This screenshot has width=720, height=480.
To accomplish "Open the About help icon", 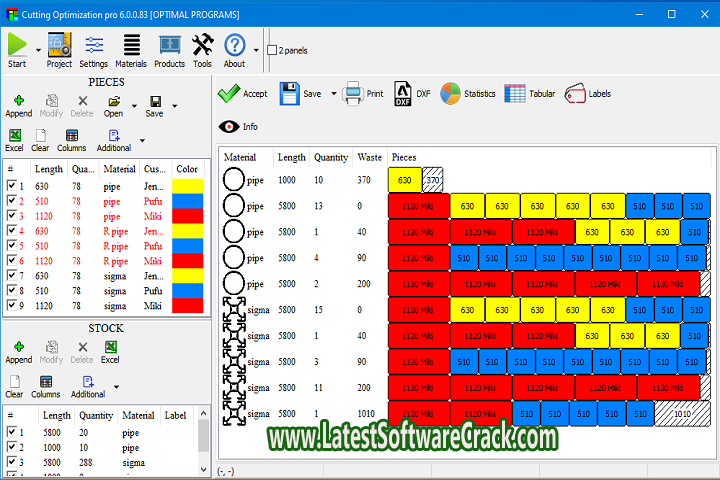I will [235, 50].
